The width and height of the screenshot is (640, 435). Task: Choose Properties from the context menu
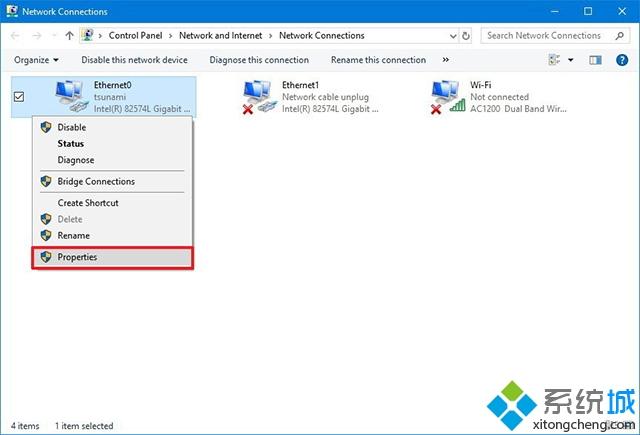pyautogui.click(x=77, y=257)
